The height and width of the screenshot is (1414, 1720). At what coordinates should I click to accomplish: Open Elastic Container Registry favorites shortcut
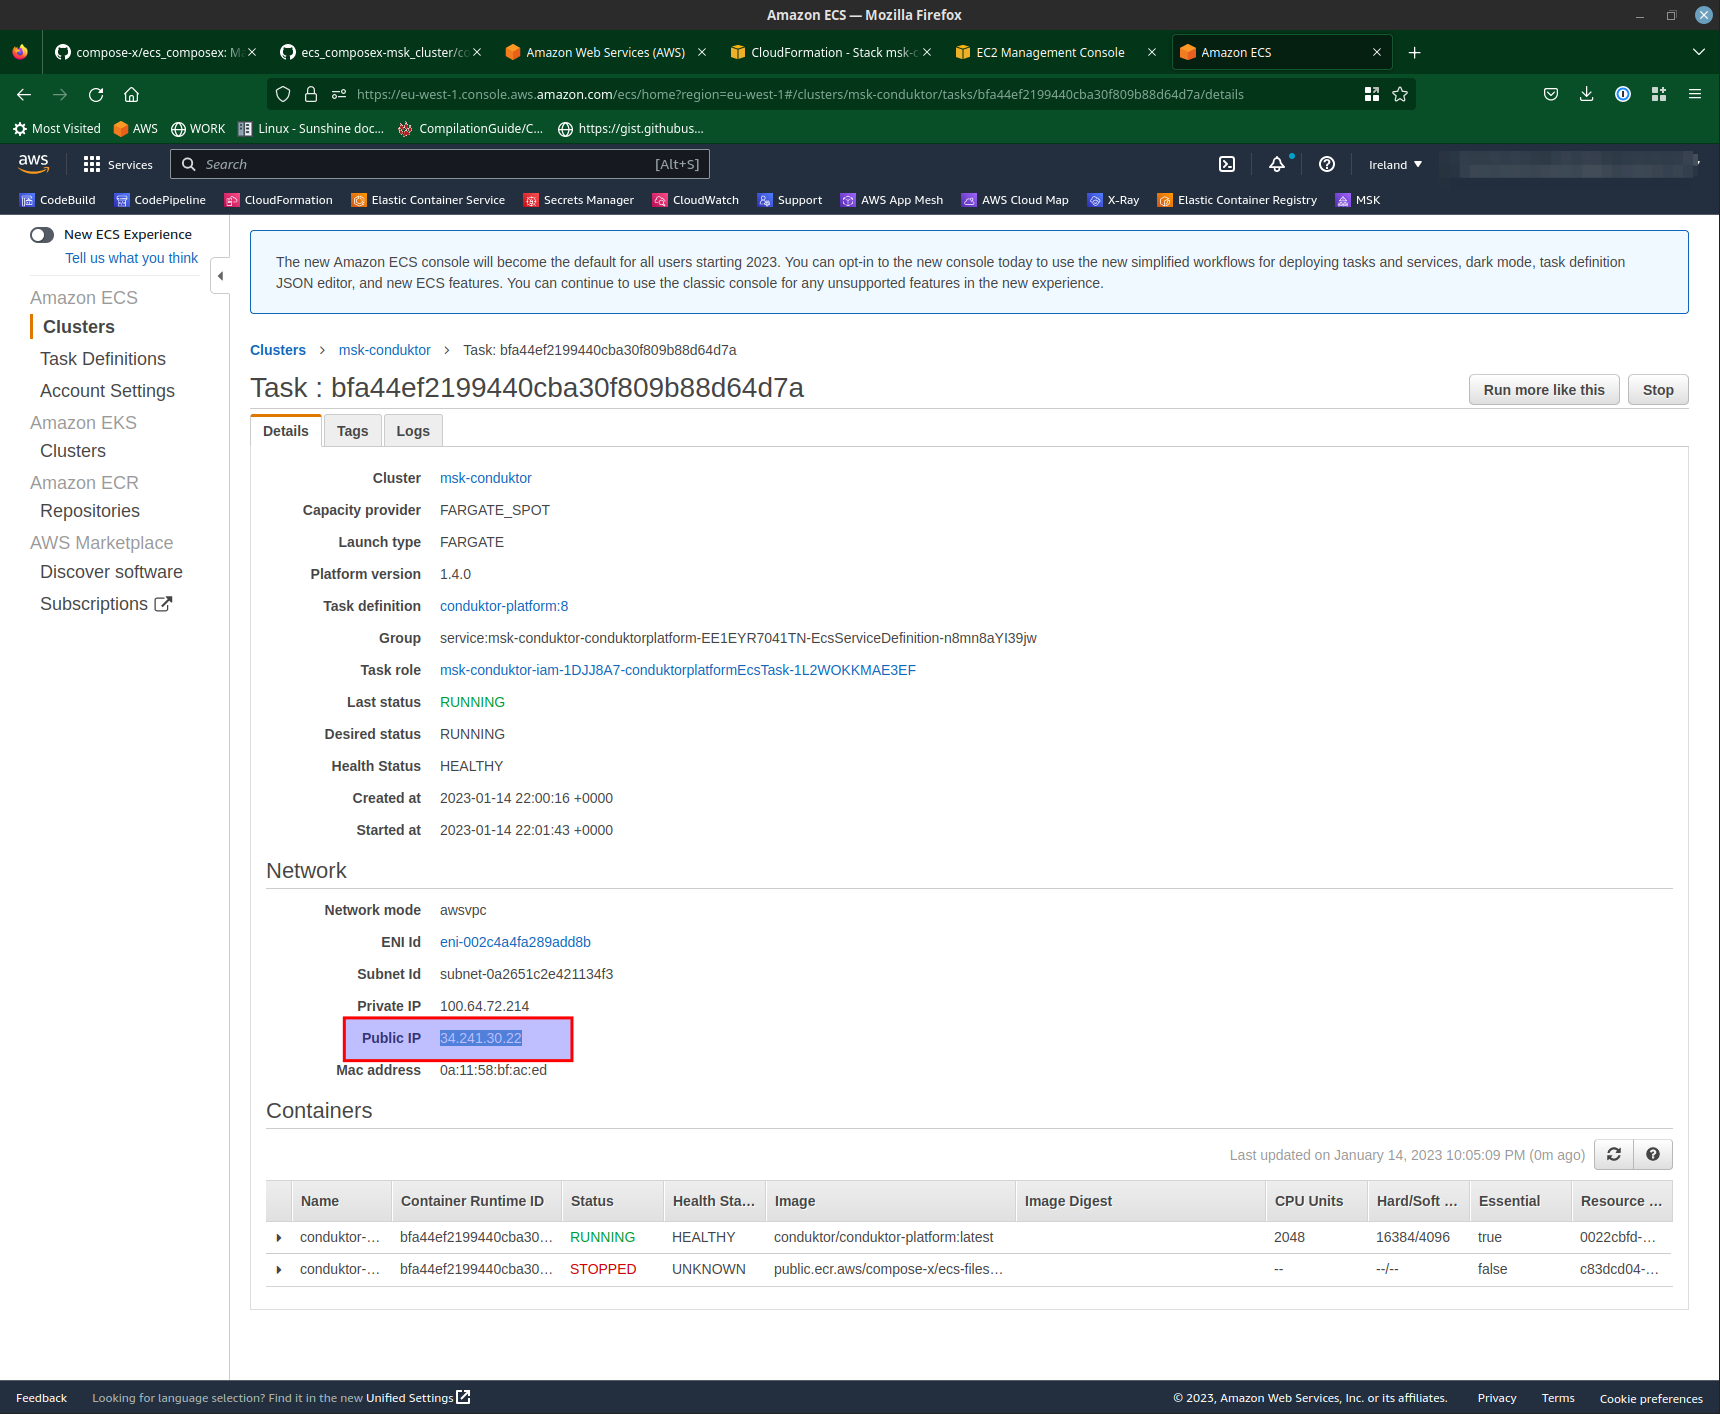pyautogui.click(x=1237, y=200)
